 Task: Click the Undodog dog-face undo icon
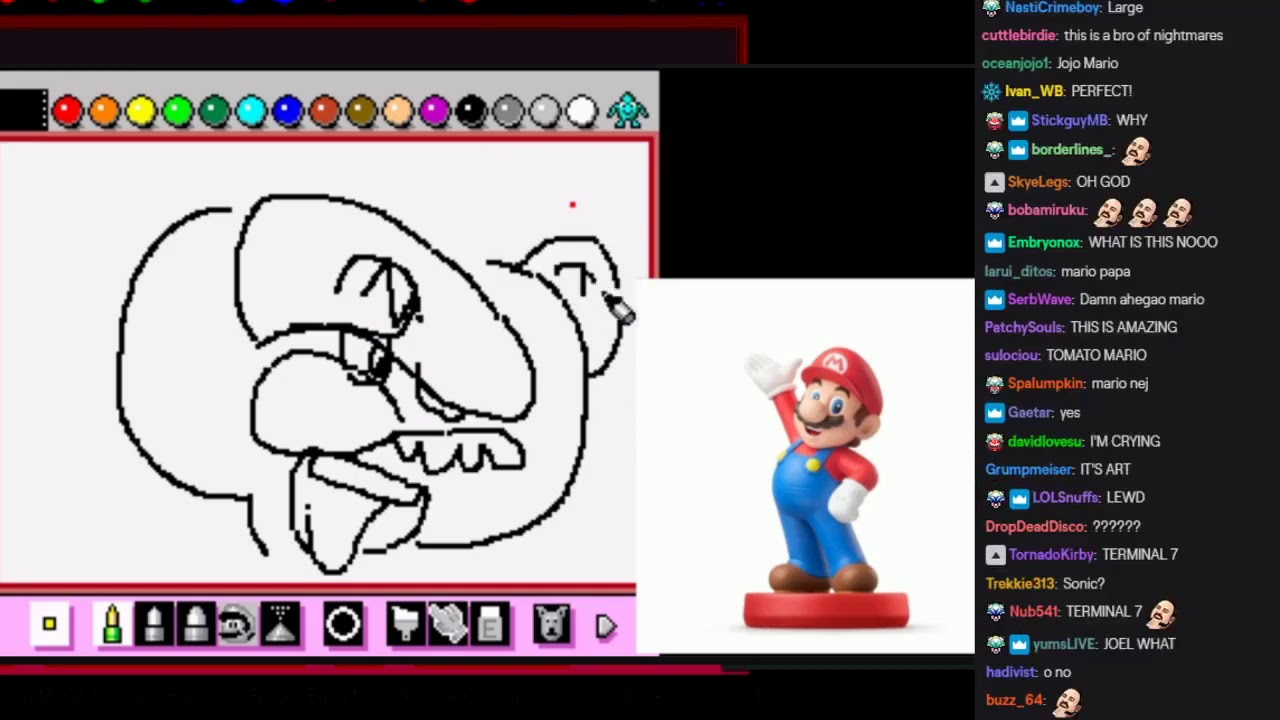click(x=551, y=626)
